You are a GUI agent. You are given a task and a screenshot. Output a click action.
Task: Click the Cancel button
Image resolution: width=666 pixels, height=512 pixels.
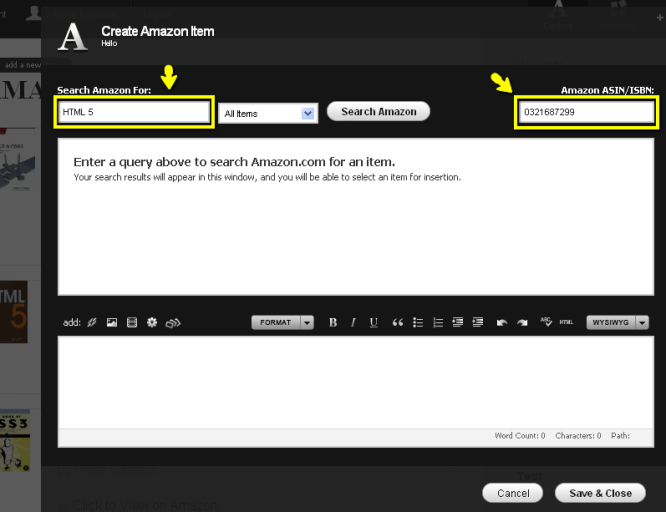pos(512,493)
